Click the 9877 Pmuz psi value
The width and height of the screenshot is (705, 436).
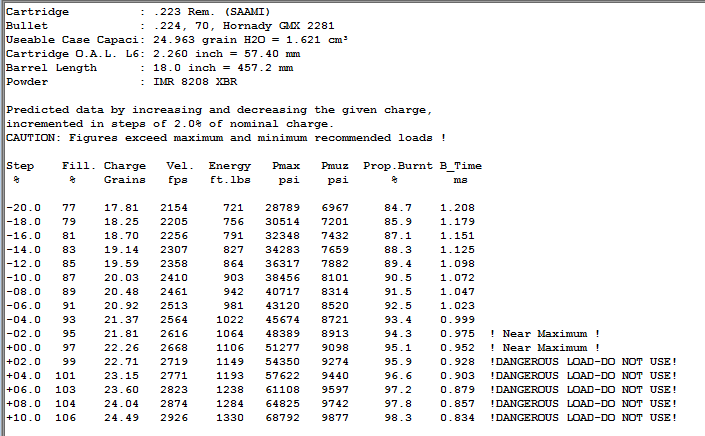[335, 416]
